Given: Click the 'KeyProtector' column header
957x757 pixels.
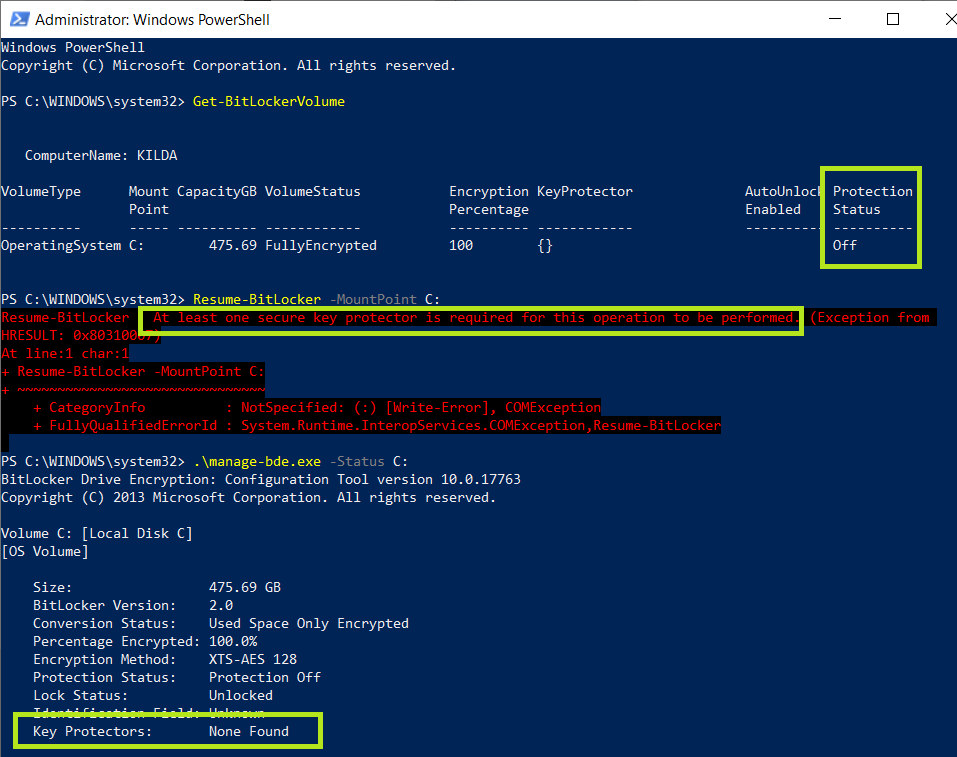Looking at the screenshot, I should 584,192.
